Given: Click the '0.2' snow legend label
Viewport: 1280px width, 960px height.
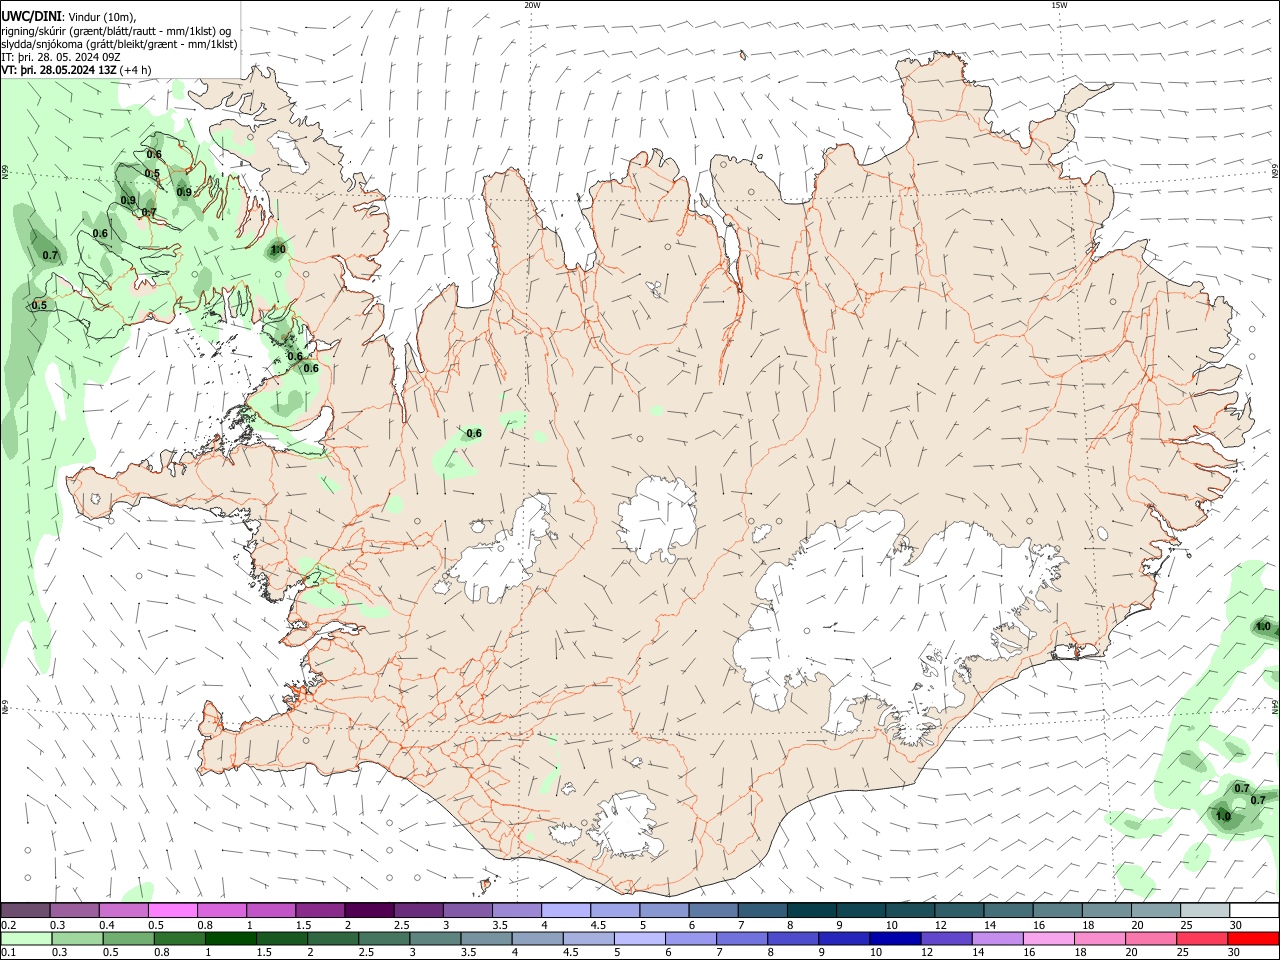Looking at the screenshot, I should tap(8, 925).
